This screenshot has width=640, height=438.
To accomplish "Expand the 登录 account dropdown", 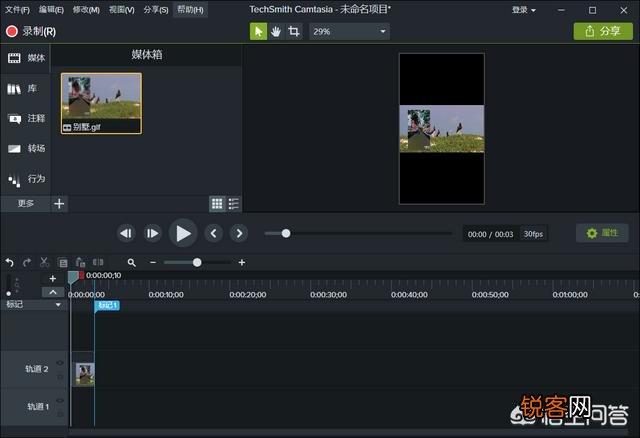I will pos(524,10).
